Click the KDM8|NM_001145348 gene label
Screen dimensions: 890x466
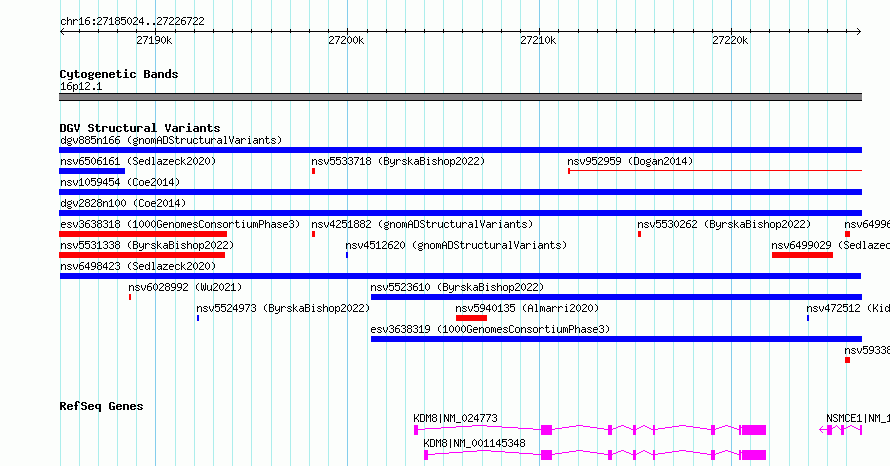(475, 443)
